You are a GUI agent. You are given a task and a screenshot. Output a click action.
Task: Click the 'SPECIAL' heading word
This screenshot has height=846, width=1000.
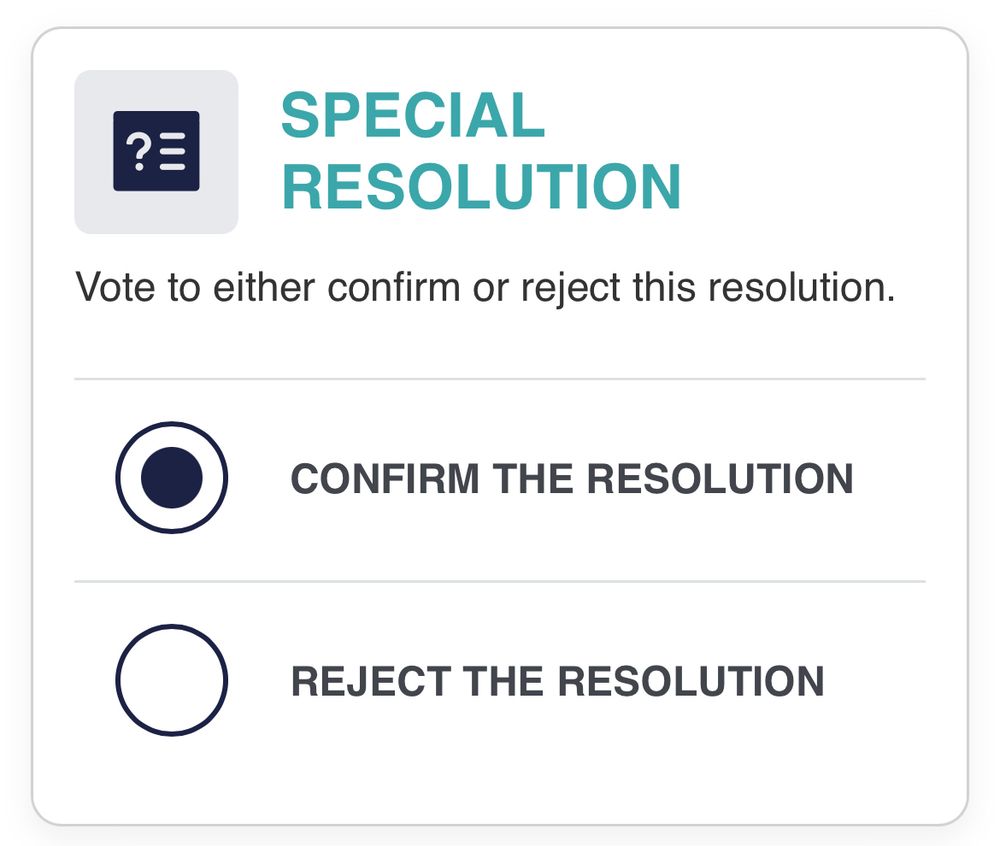(x=413, y=115)
